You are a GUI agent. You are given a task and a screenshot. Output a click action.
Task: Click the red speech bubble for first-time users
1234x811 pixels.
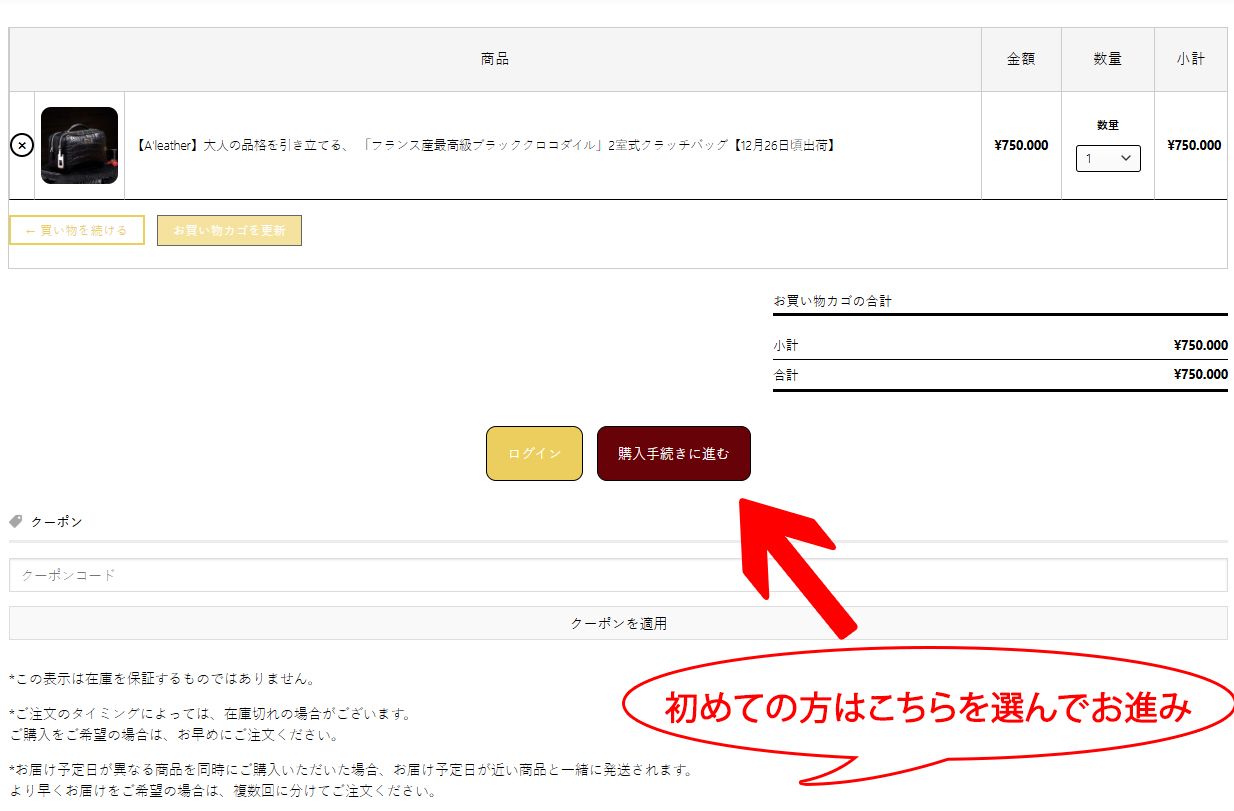928,710
